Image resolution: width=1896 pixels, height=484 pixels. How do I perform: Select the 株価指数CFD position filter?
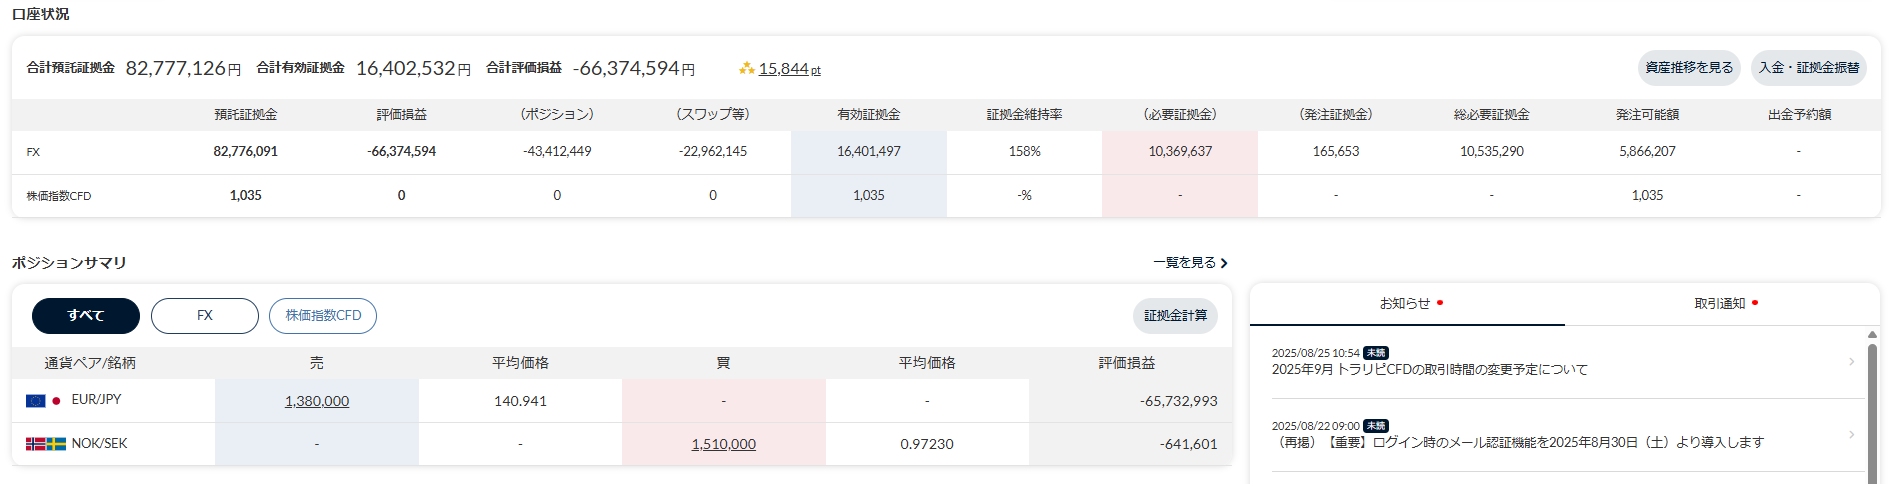pos(323,316)
